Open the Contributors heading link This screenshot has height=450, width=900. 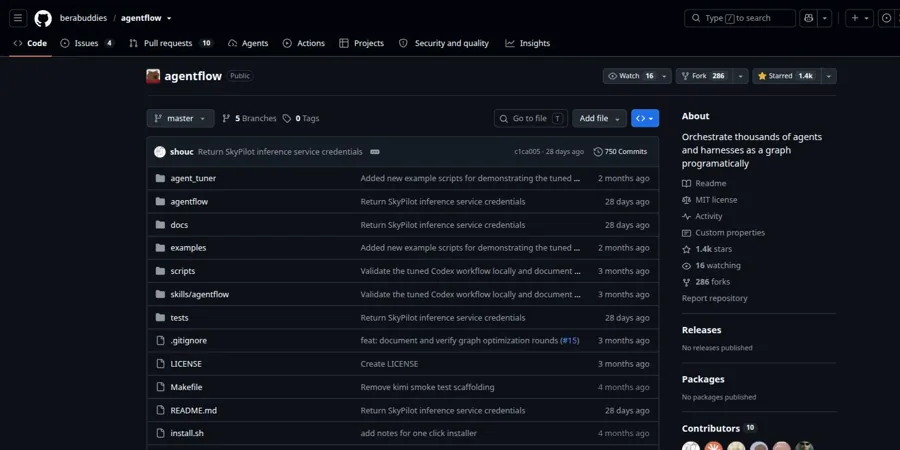(x=719, y=428)
